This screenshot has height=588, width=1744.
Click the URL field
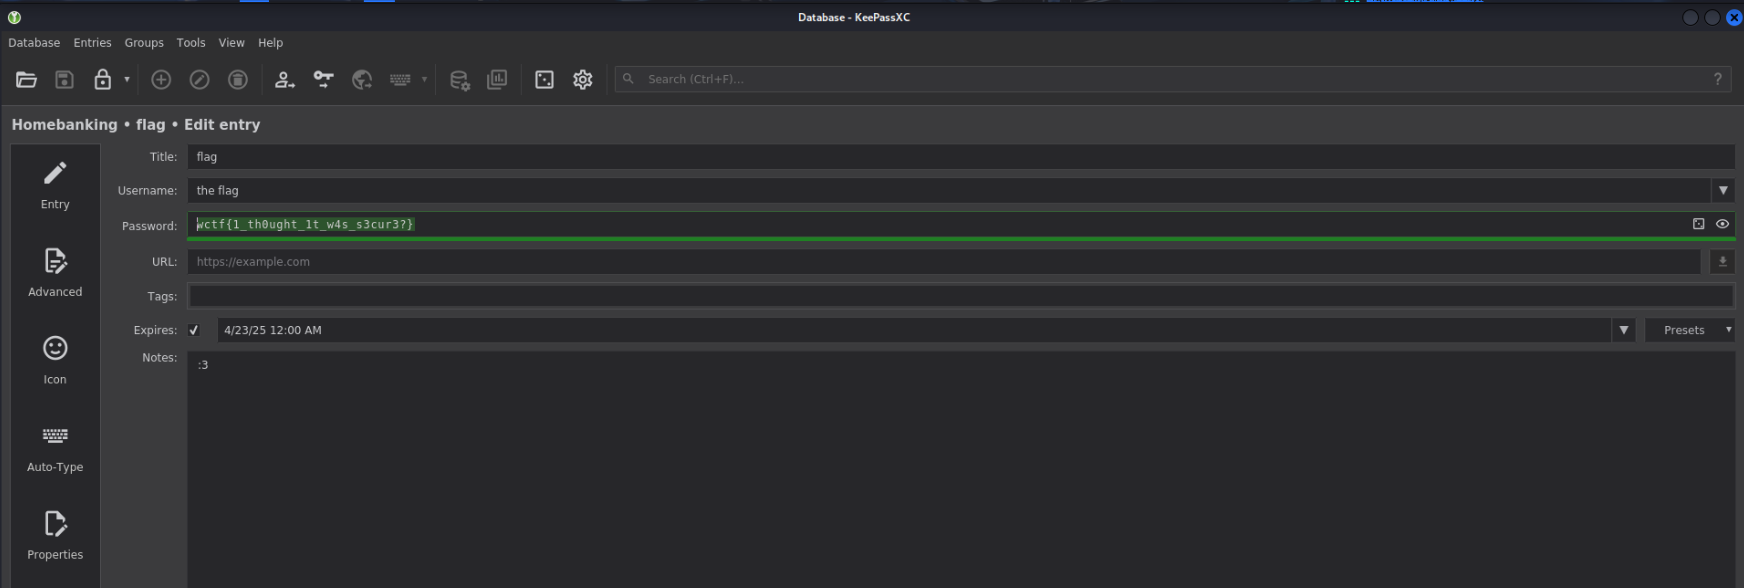pyautogui.click(x=944, y=262)
